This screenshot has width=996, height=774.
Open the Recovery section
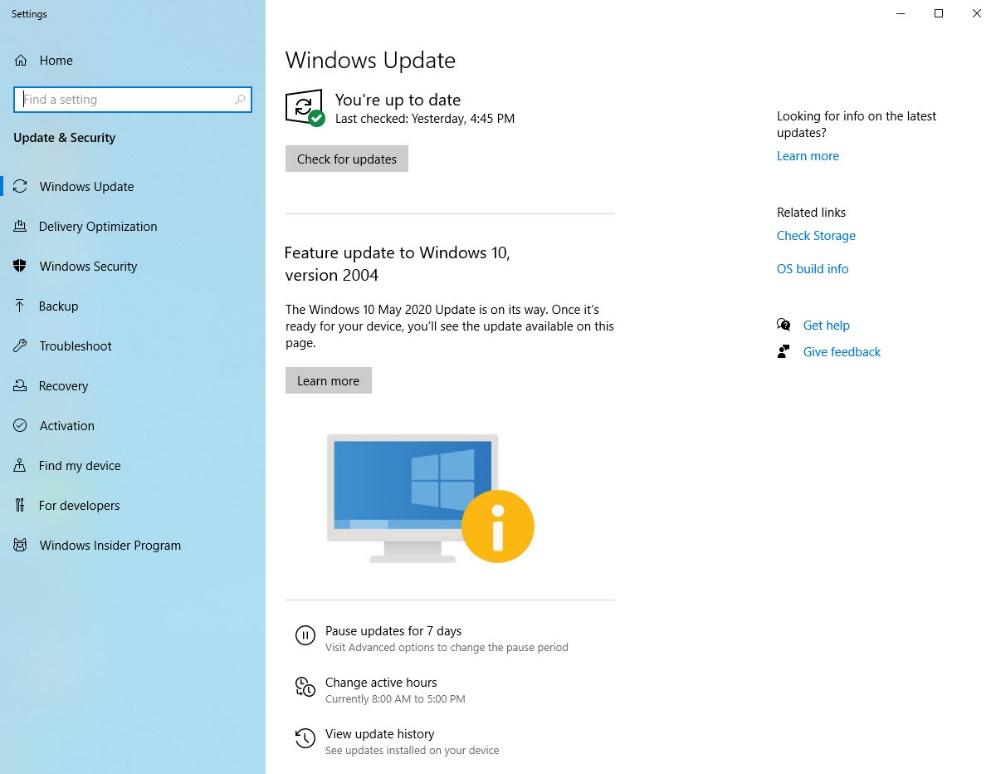[x=64, y=386]
